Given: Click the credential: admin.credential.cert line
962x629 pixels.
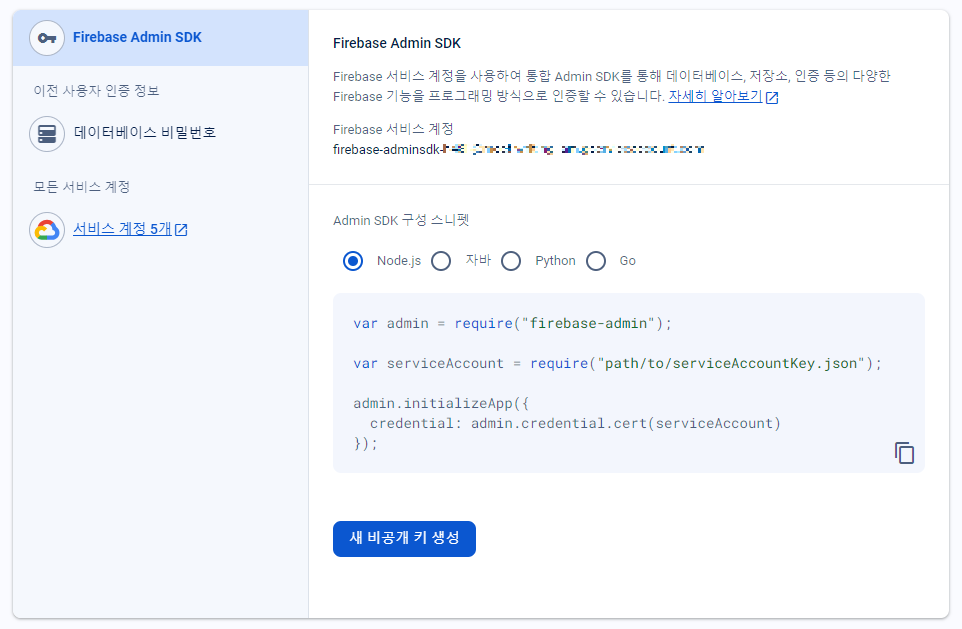Looking at the screenshot, I should 575,423.
